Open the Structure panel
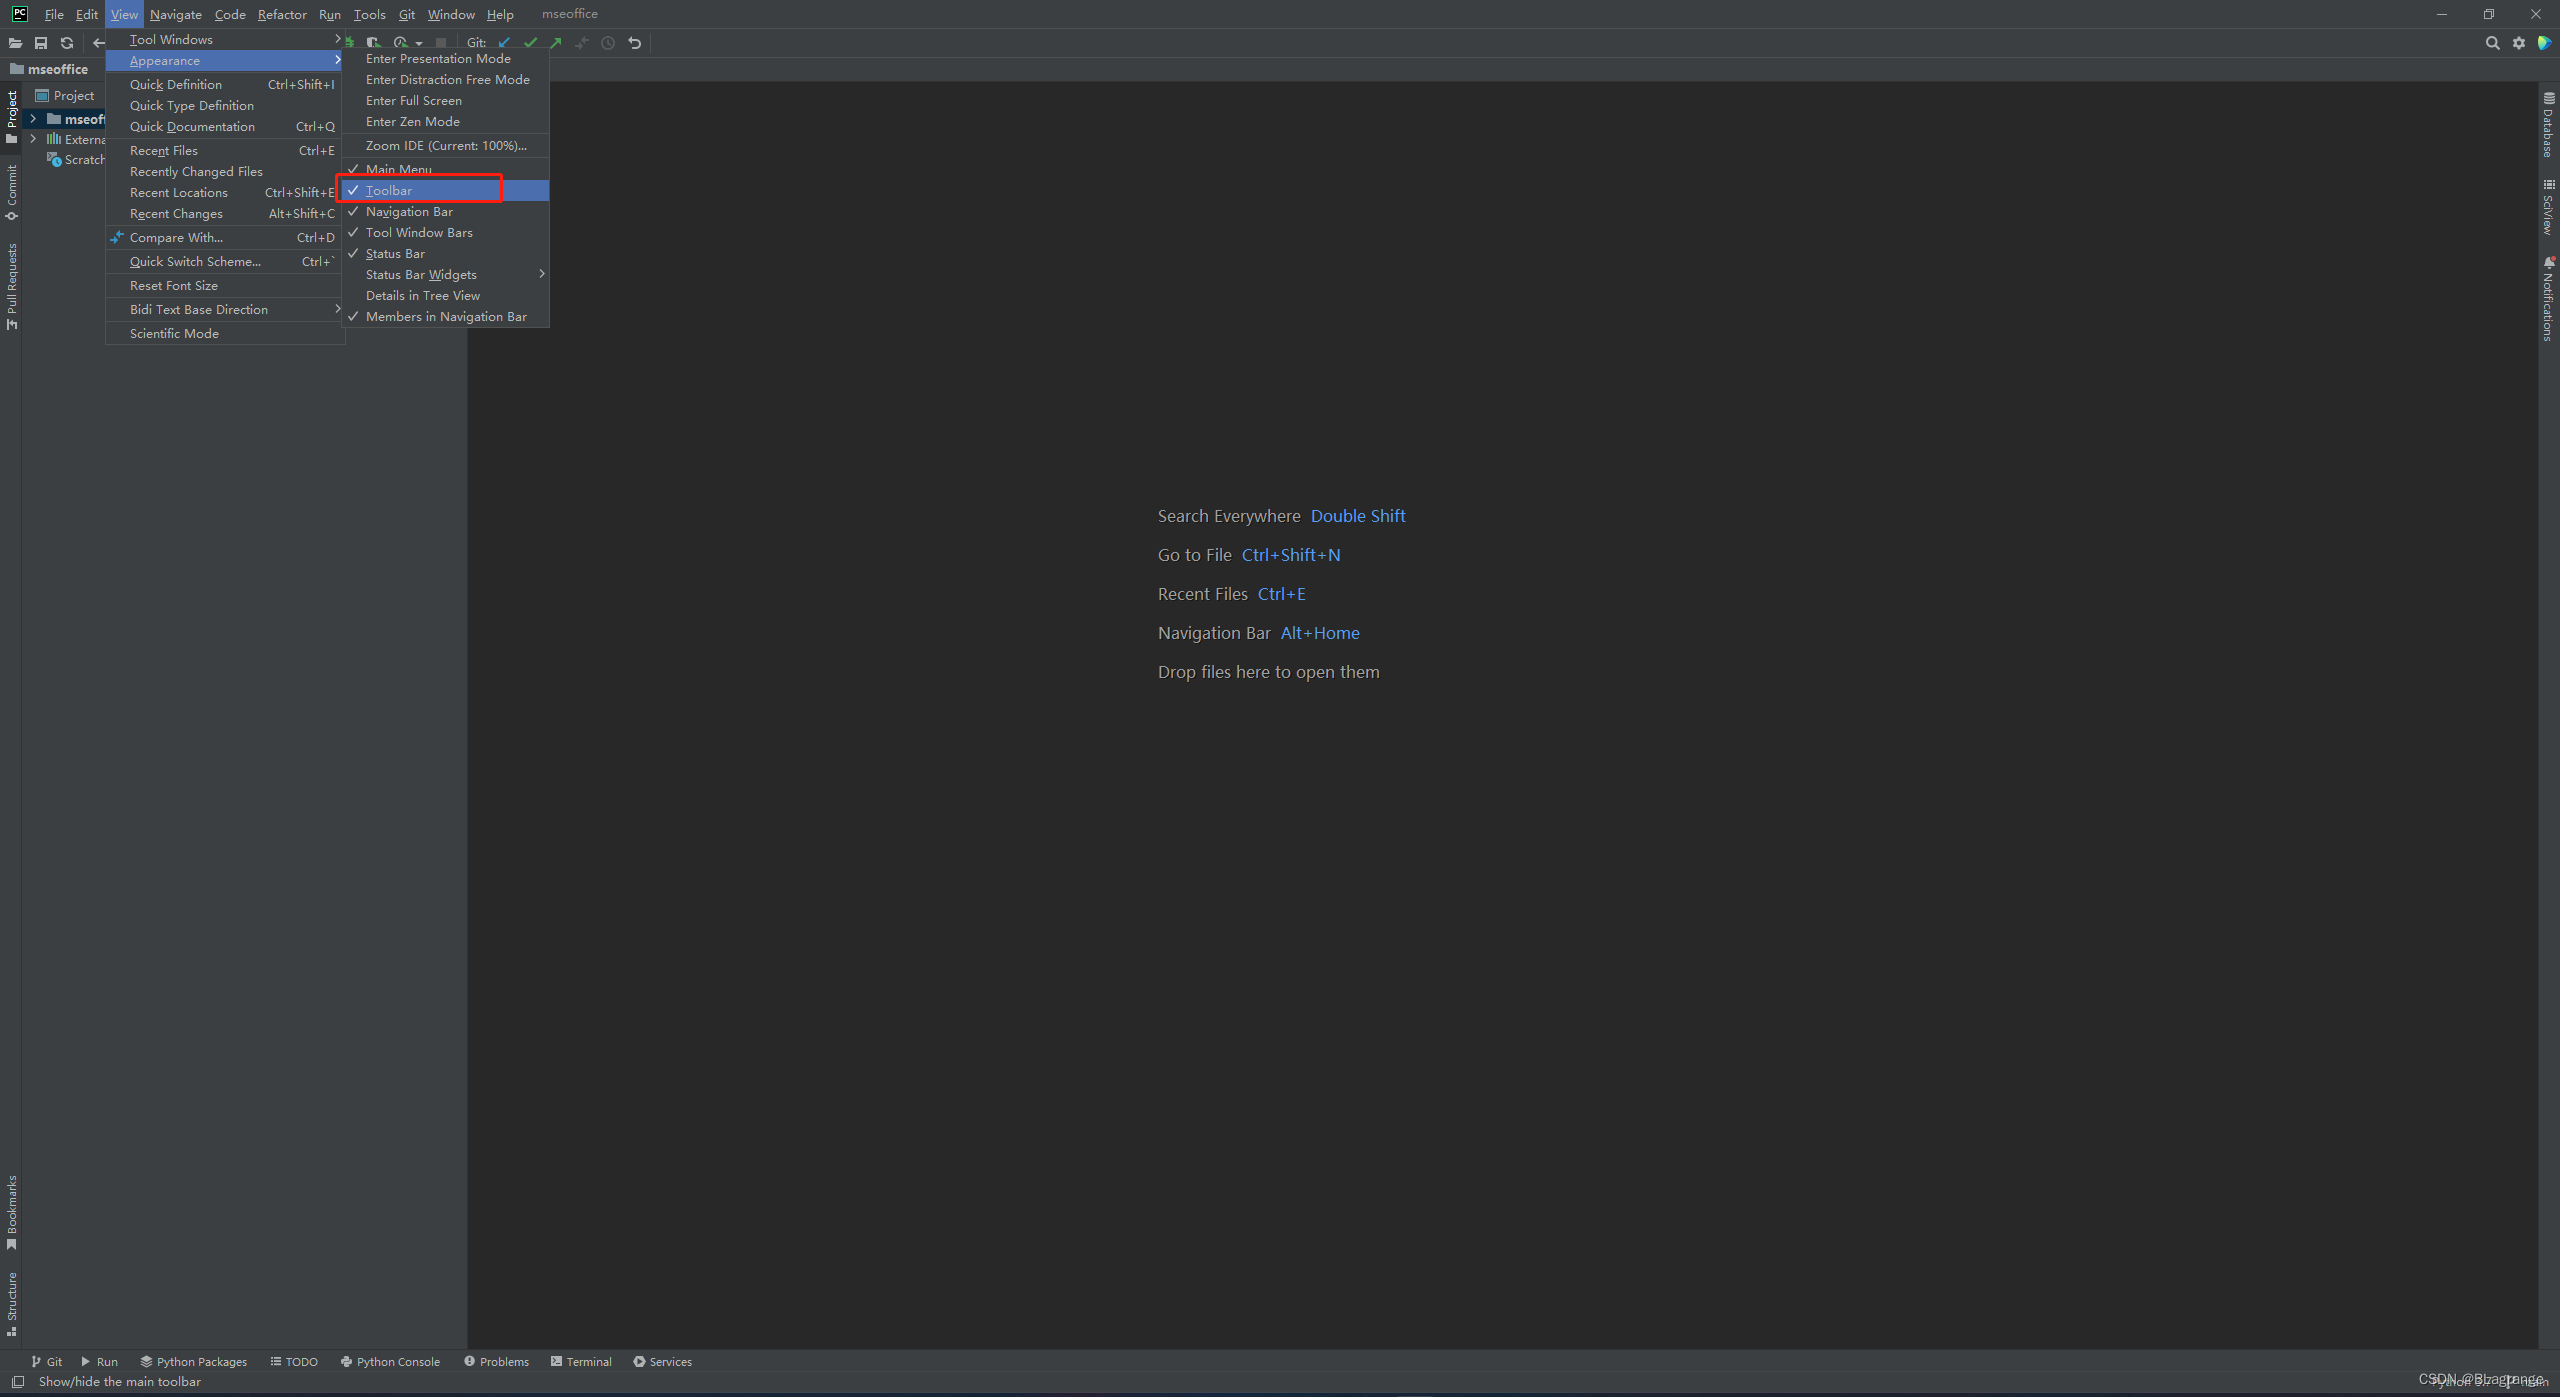 (10, 1297)
